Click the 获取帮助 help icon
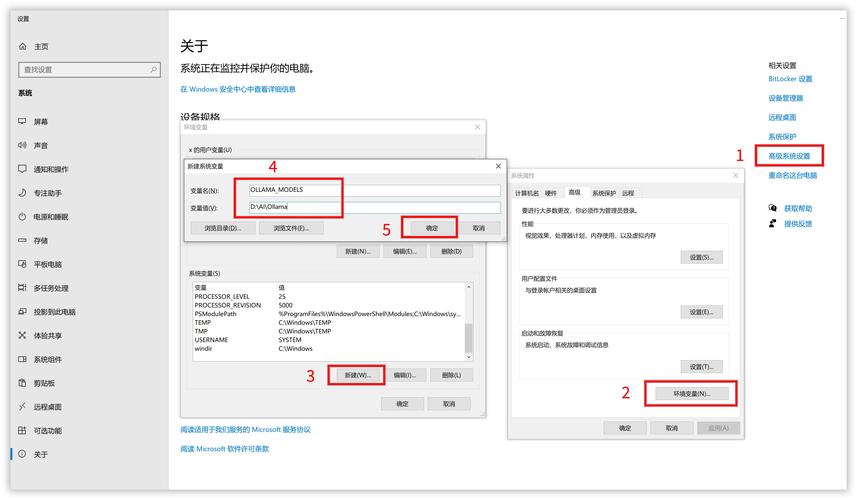857x500 pixels. [772, 208]
